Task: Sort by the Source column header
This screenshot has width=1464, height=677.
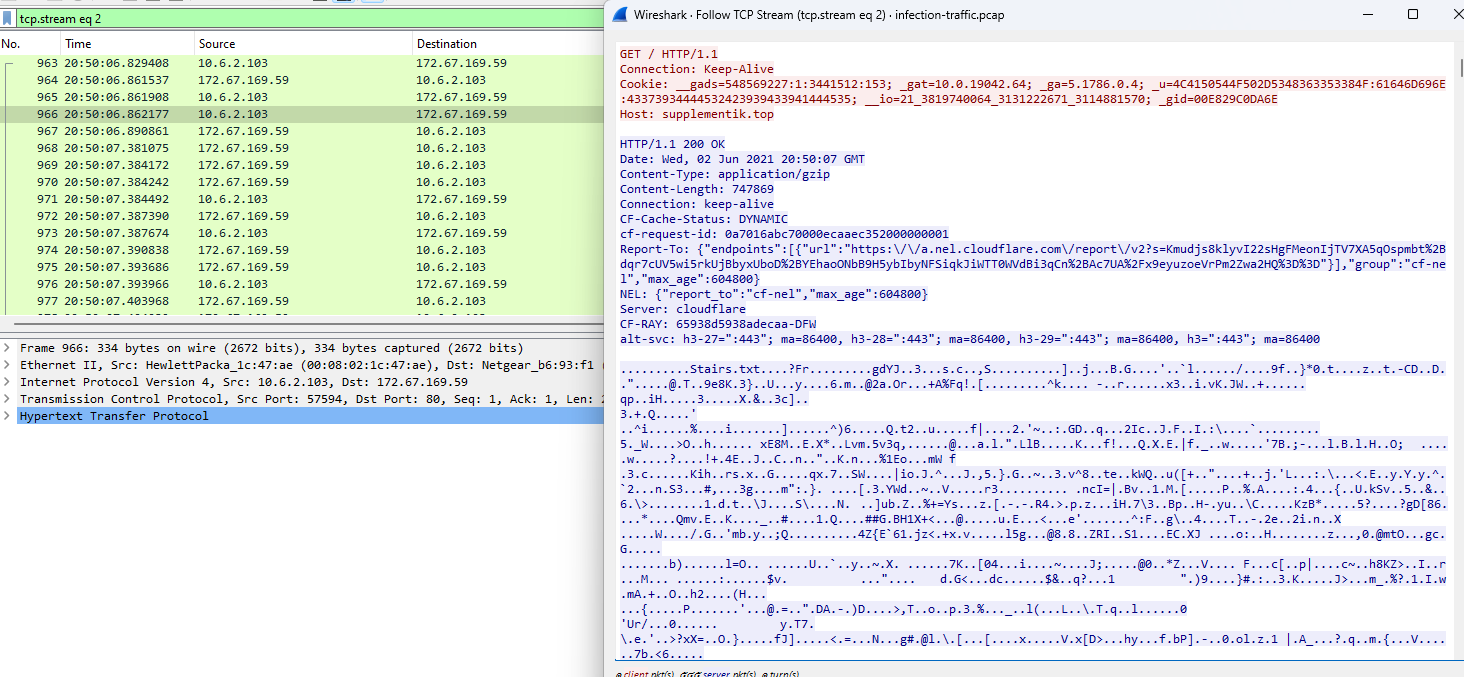Action: click(302, 44)
